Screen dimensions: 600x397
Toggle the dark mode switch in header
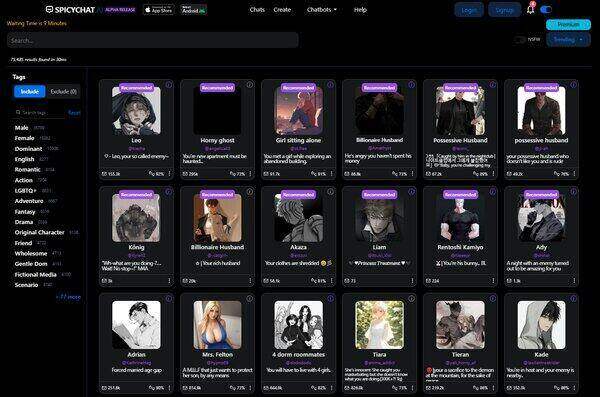546,10
